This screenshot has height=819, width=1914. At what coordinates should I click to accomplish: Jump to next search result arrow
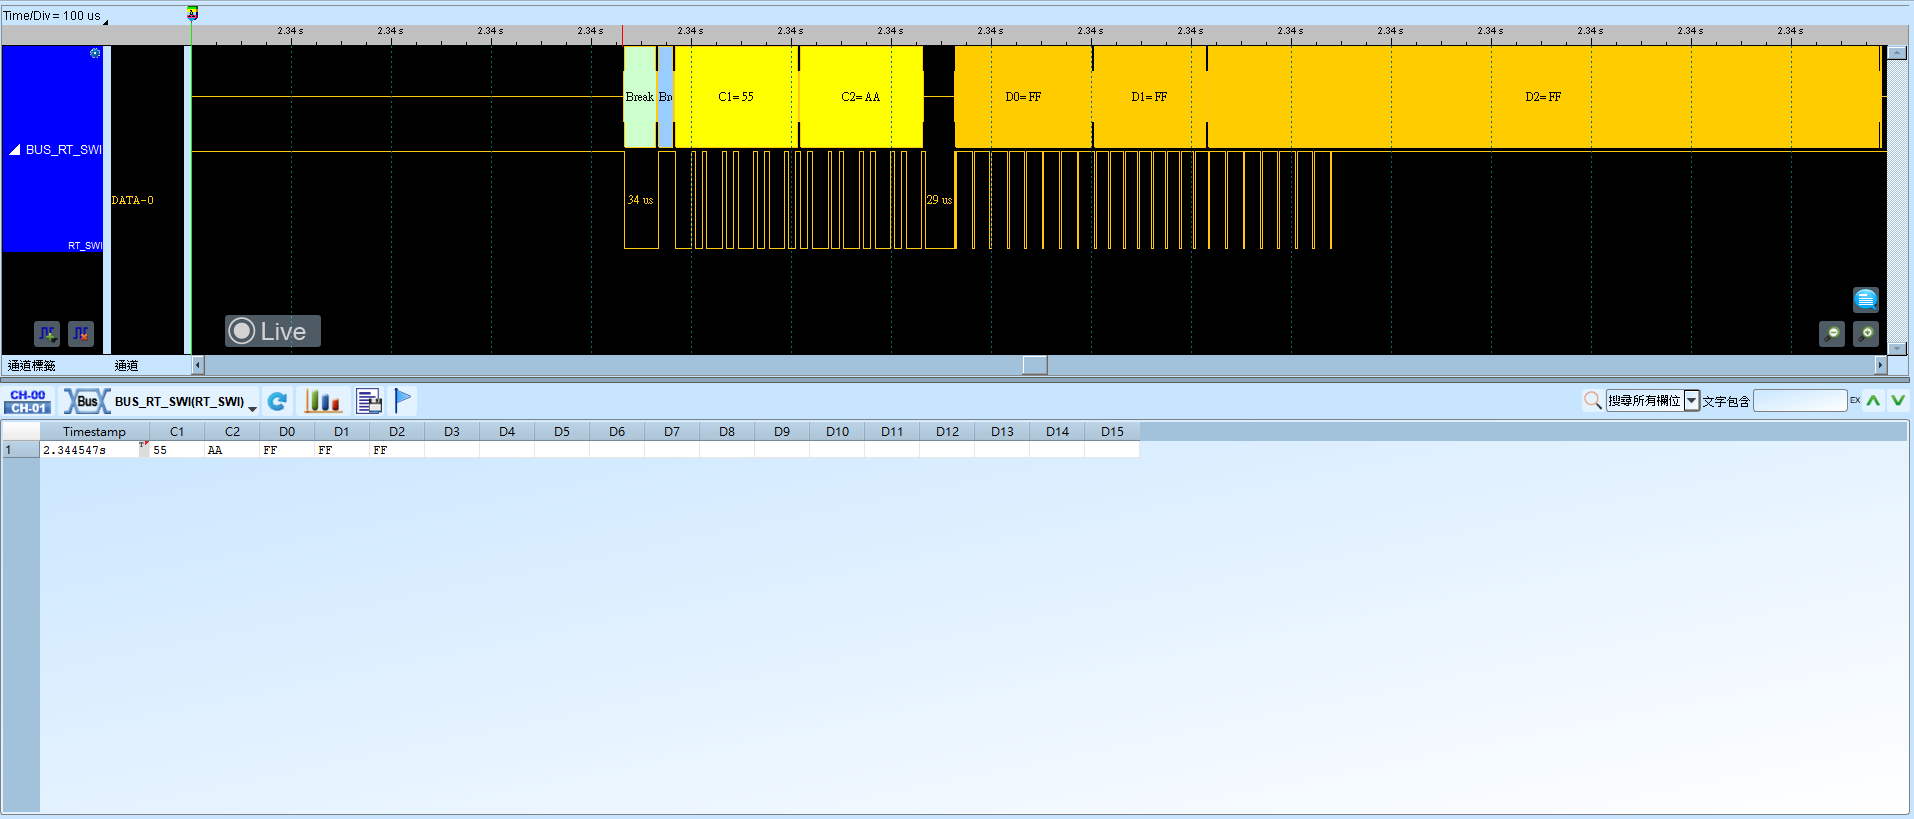(x=1898, y=400)
